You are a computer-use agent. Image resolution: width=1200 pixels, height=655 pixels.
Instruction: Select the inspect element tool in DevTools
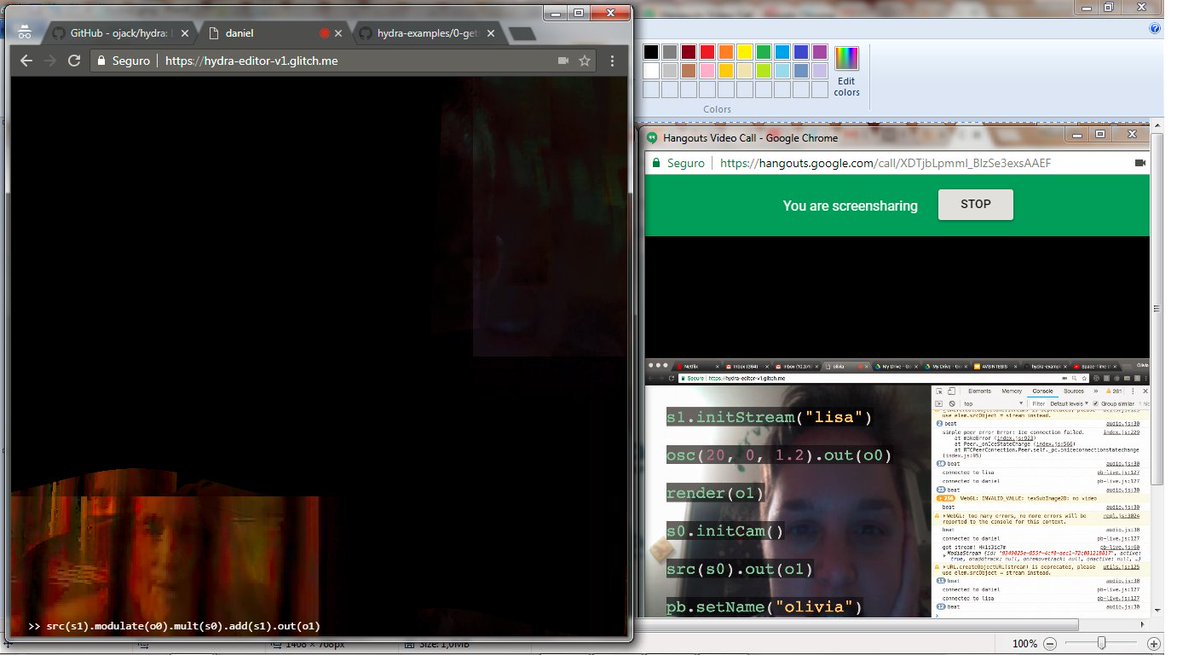tap(941, 391)
